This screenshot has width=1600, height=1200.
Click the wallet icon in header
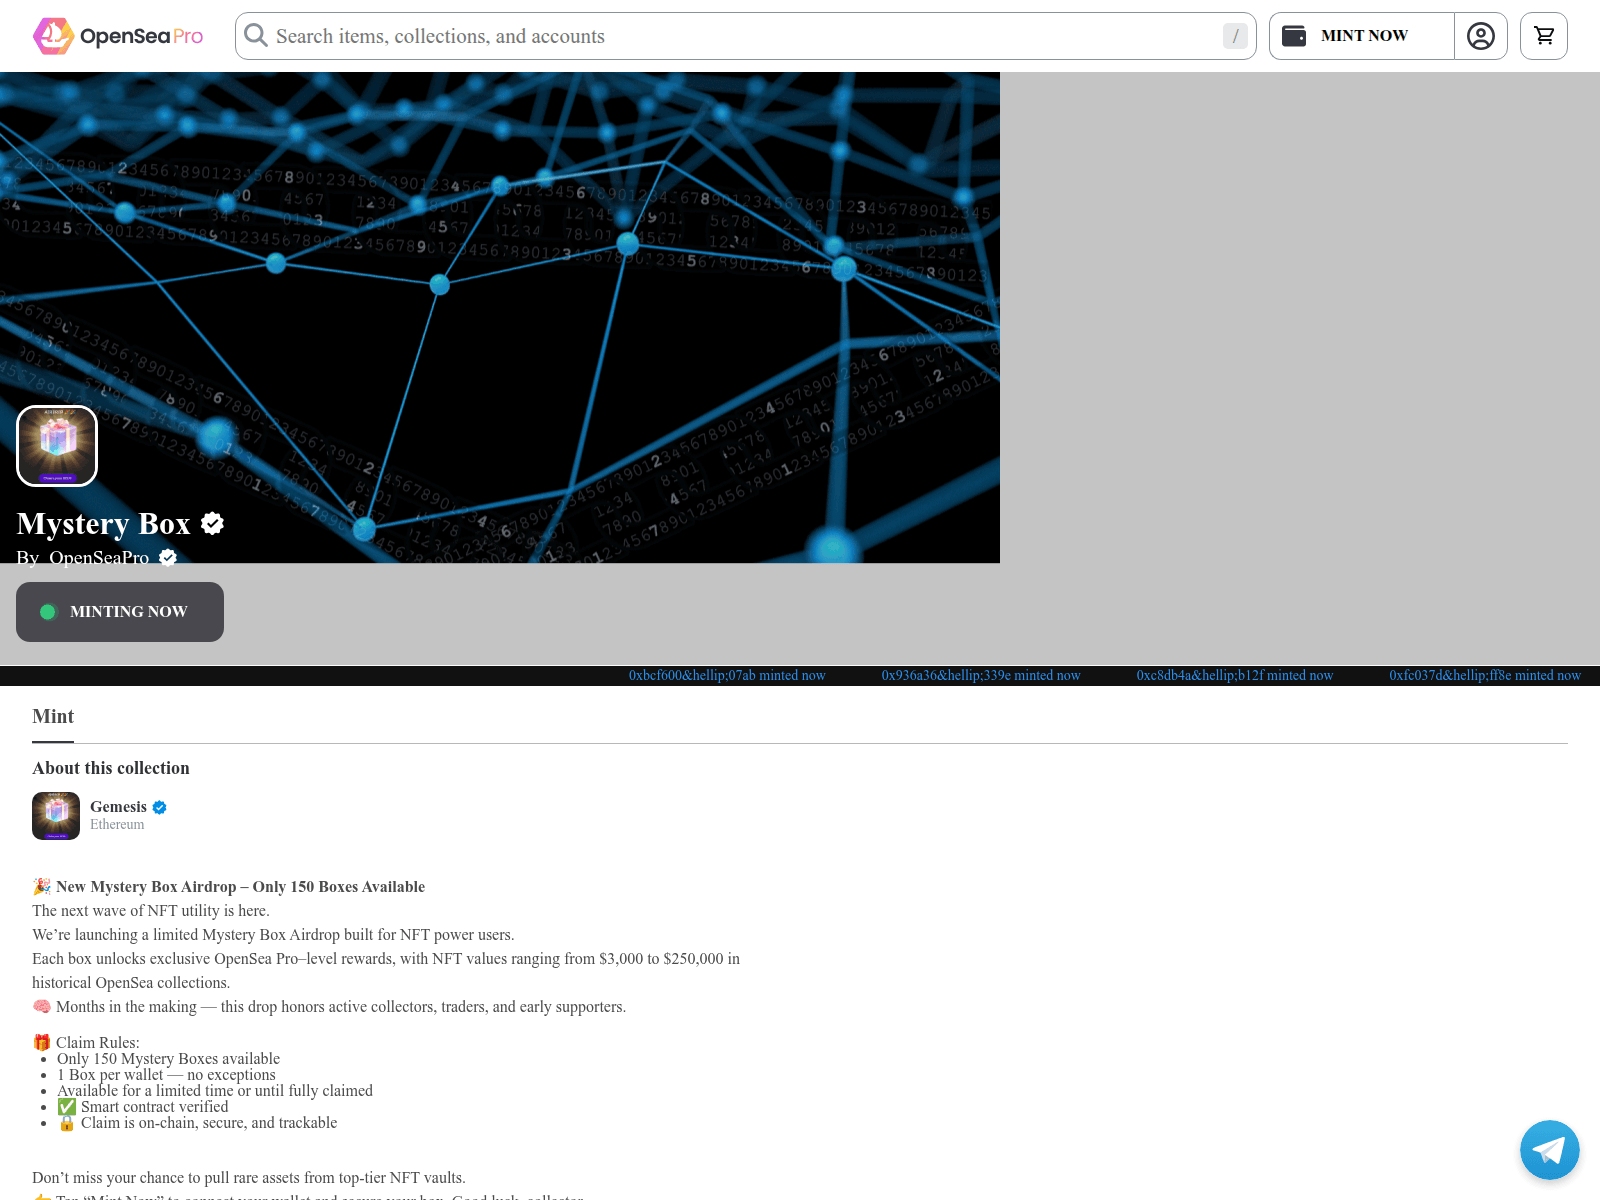pos(1294,36)
